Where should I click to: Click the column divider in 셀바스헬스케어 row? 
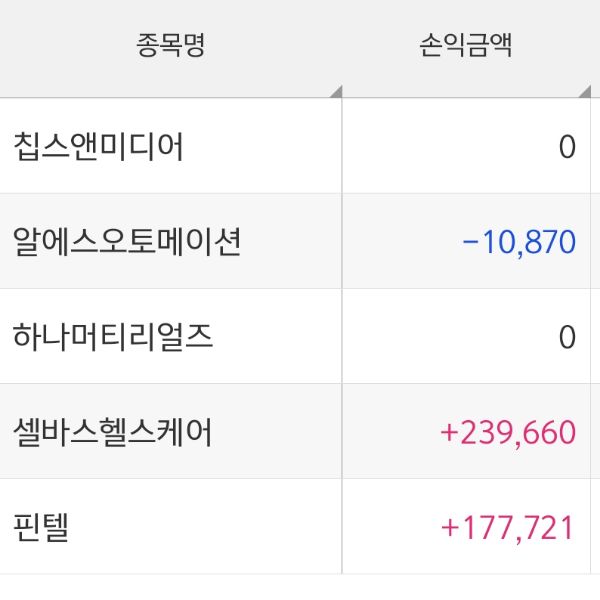coord(342,432)
